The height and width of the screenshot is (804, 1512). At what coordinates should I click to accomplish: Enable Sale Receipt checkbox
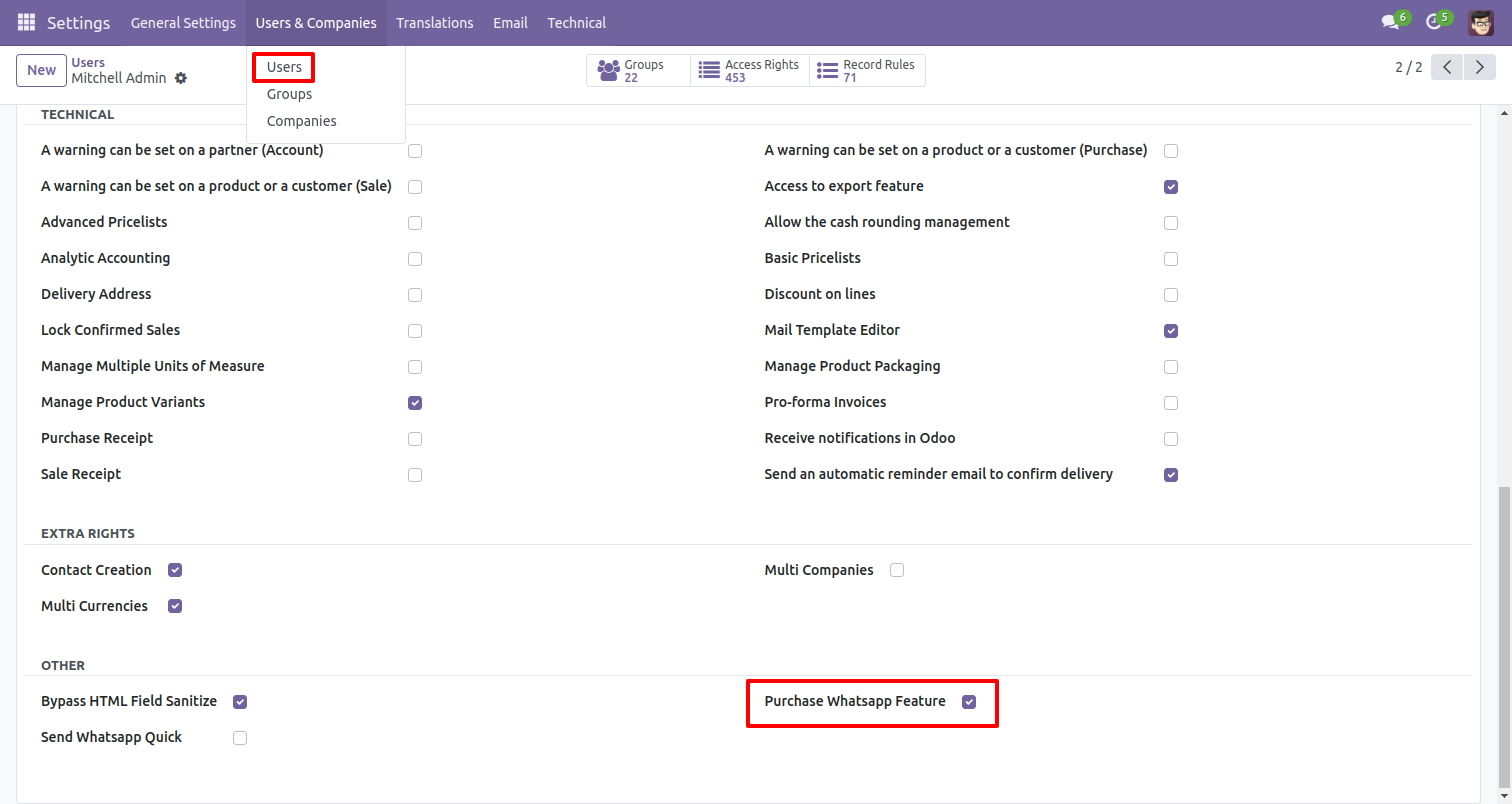[x=415, y=475]
